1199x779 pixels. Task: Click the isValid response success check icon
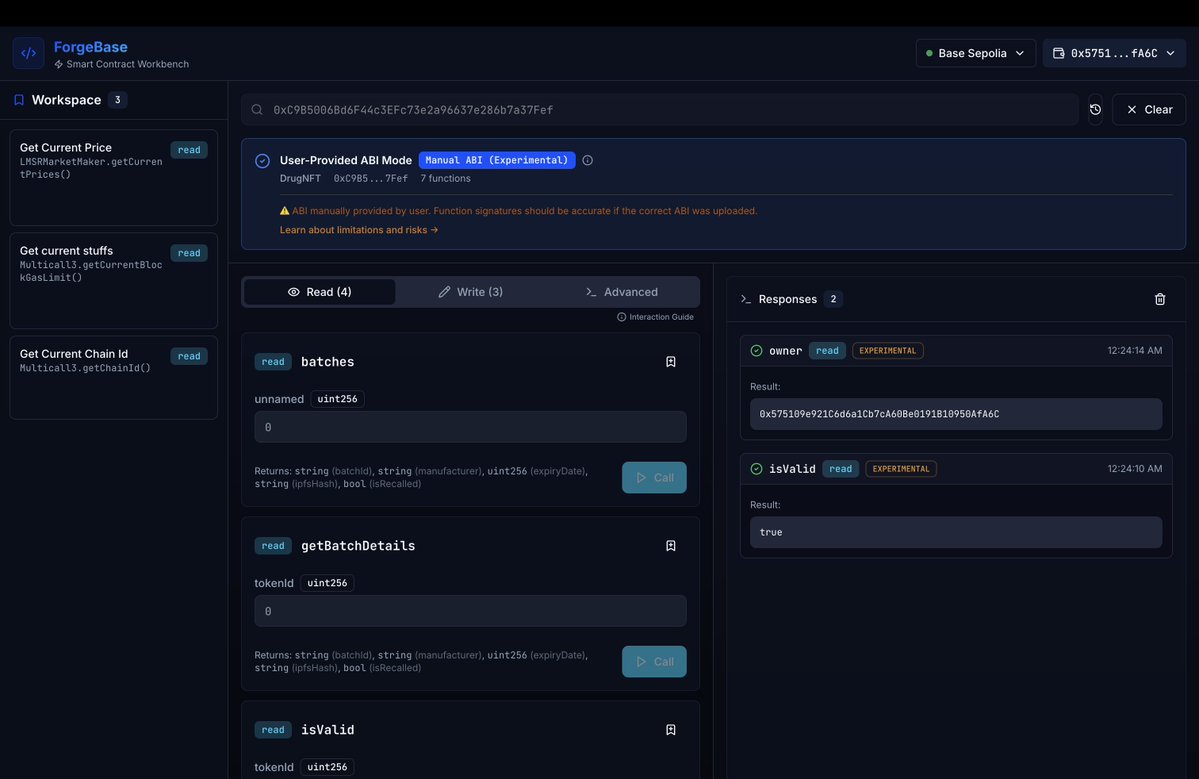[x=756, y=469]
